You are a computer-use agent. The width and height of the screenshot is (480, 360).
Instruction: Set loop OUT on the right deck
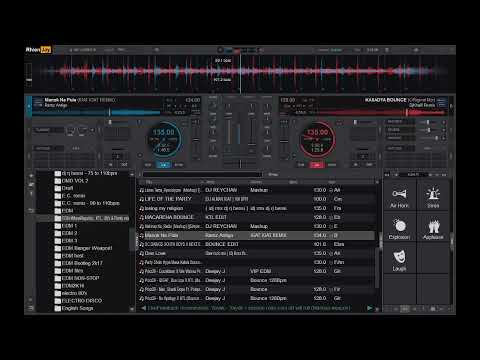(370, 165)
